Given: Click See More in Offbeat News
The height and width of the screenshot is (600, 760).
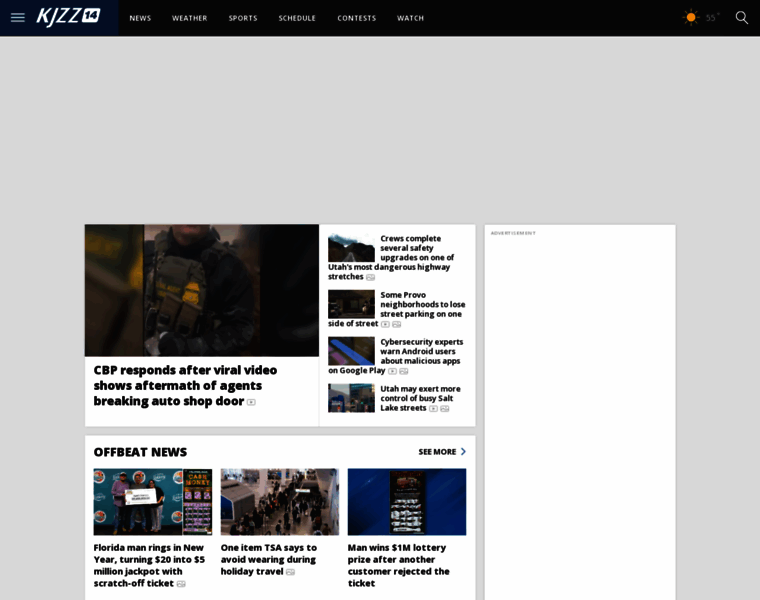Looking at the screenshot, I should pyautogui.click(x=437, y=452).
